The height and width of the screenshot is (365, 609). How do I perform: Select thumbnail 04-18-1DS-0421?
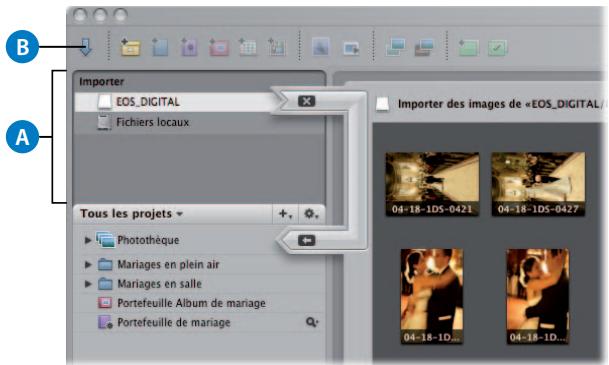click(x=432, y=184)
